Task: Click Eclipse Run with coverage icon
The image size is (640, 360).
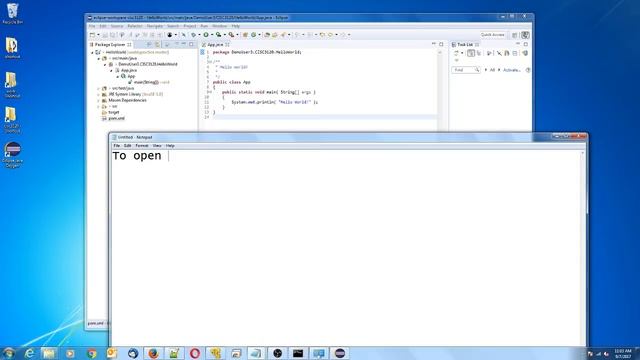Action: 218,35
